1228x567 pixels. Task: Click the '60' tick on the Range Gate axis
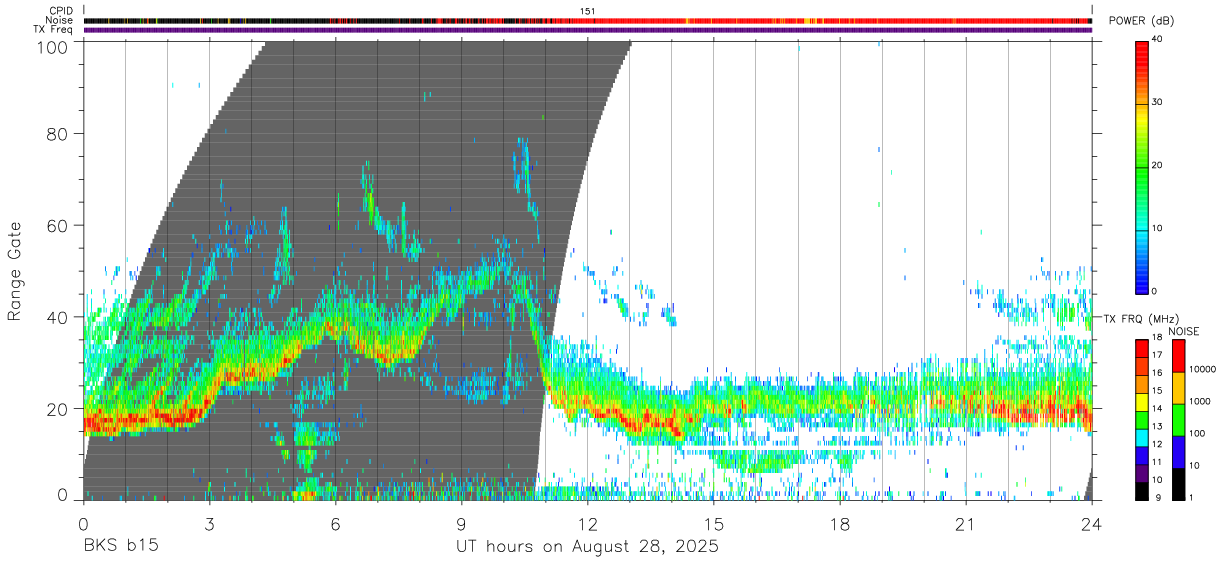click(x=58, y=226)
